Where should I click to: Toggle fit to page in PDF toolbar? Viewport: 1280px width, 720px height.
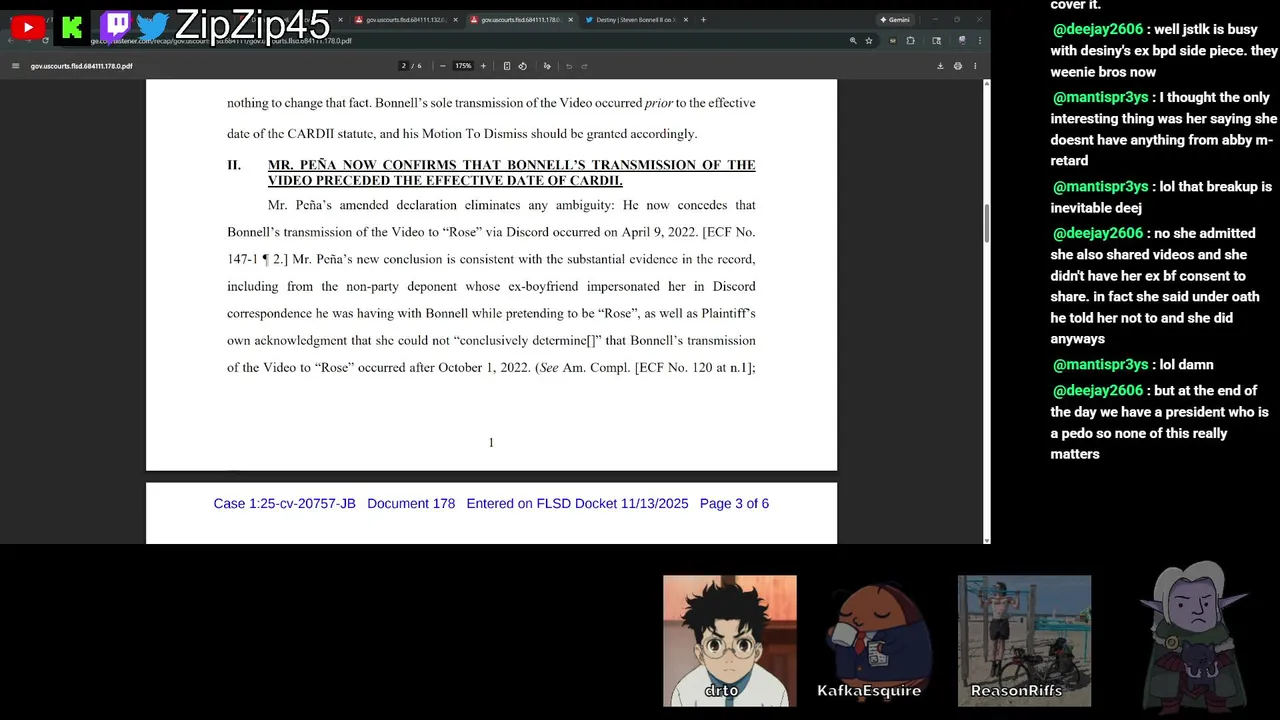pyautogui.click(x=507, y=66)
